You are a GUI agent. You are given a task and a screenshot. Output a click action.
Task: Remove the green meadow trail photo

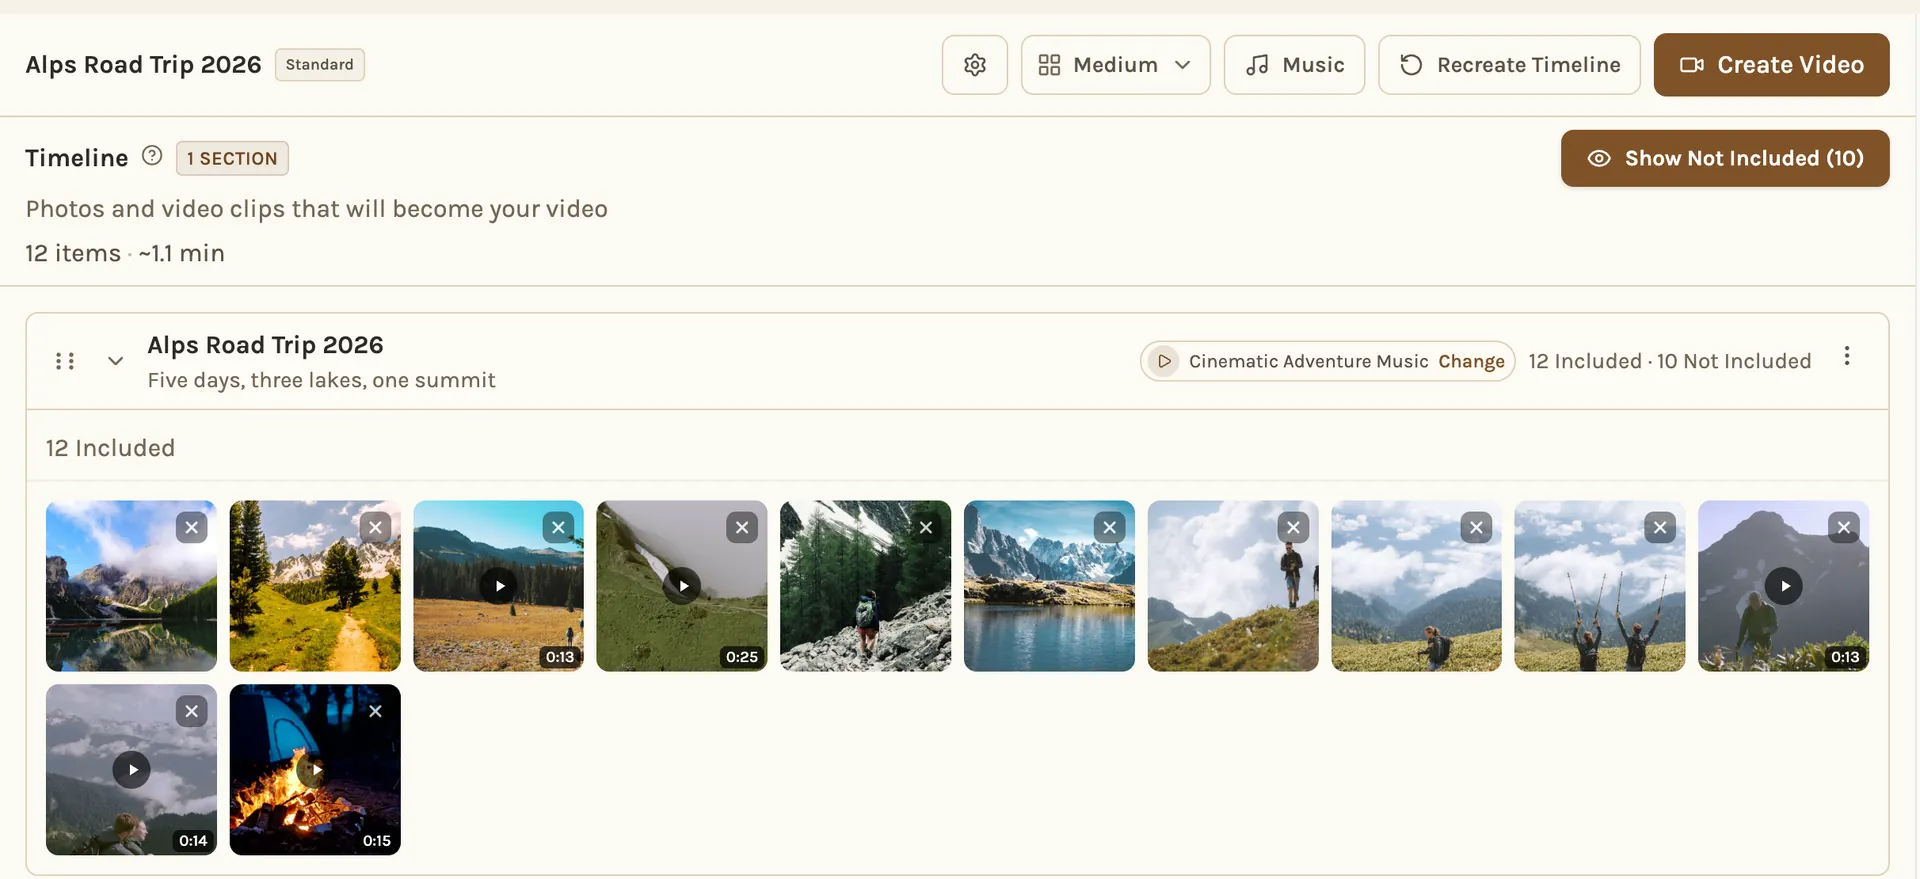375,527
